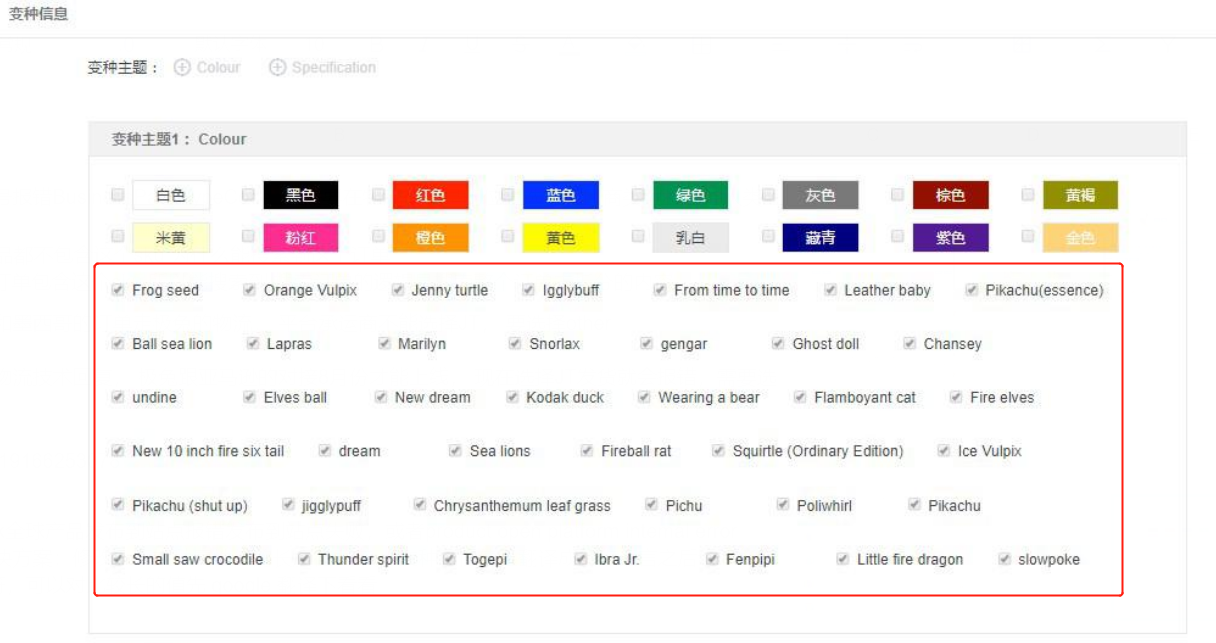
Task: Check the box next to 金色
Action: click(x=1028, y=237)
